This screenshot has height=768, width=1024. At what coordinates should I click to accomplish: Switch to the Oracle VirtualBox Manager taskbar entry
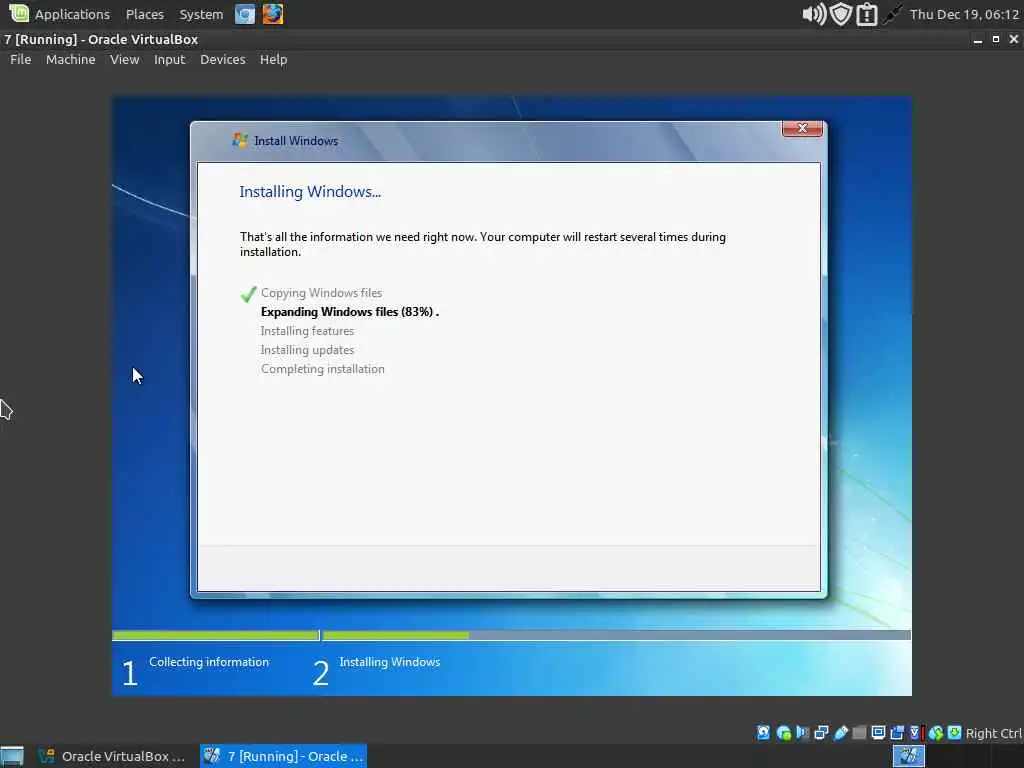pyautogui.click(x=112, y=756)
